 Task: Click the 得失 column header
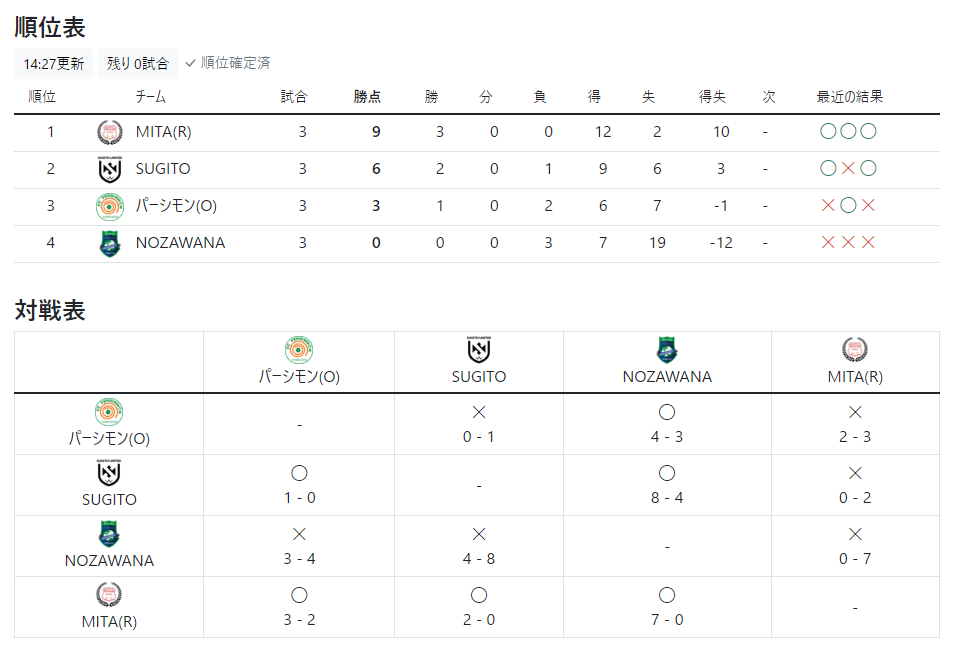tap(712, 97)
